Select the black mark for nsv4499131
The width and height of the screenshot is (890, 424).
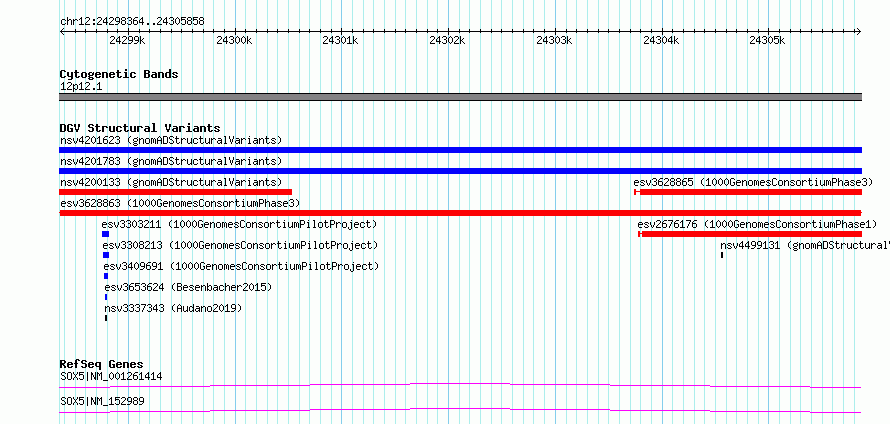(x=722, y=255)
